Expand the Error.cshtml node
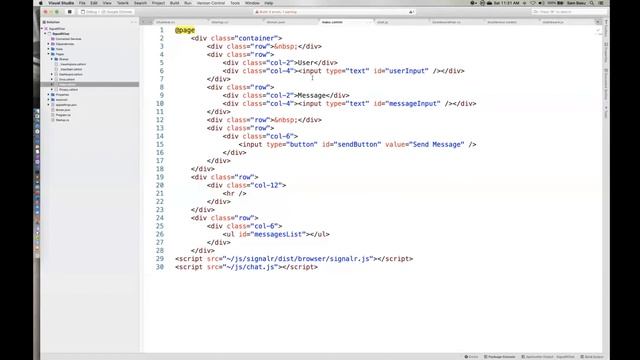Image resolution: width=640 pixels, height=360 pixels. coord(52,79)
